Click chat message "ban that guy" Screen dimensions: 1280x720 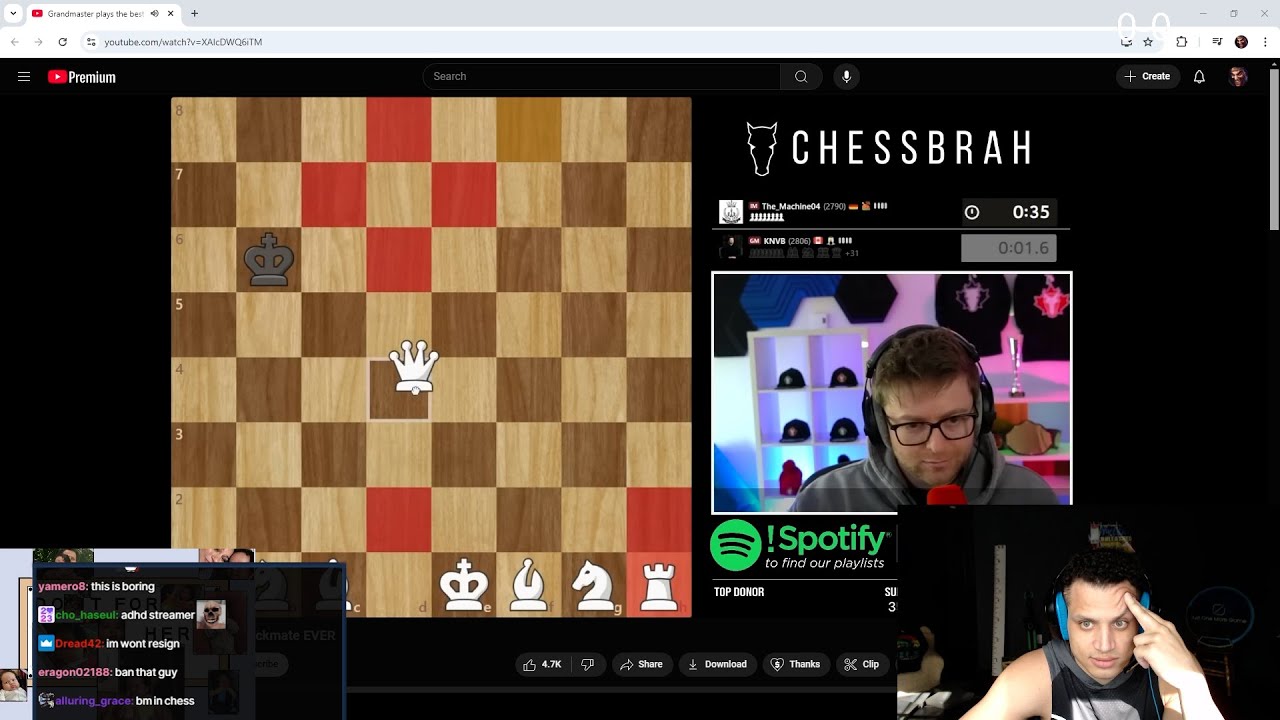pyautogui.click(x=146, y=672)
